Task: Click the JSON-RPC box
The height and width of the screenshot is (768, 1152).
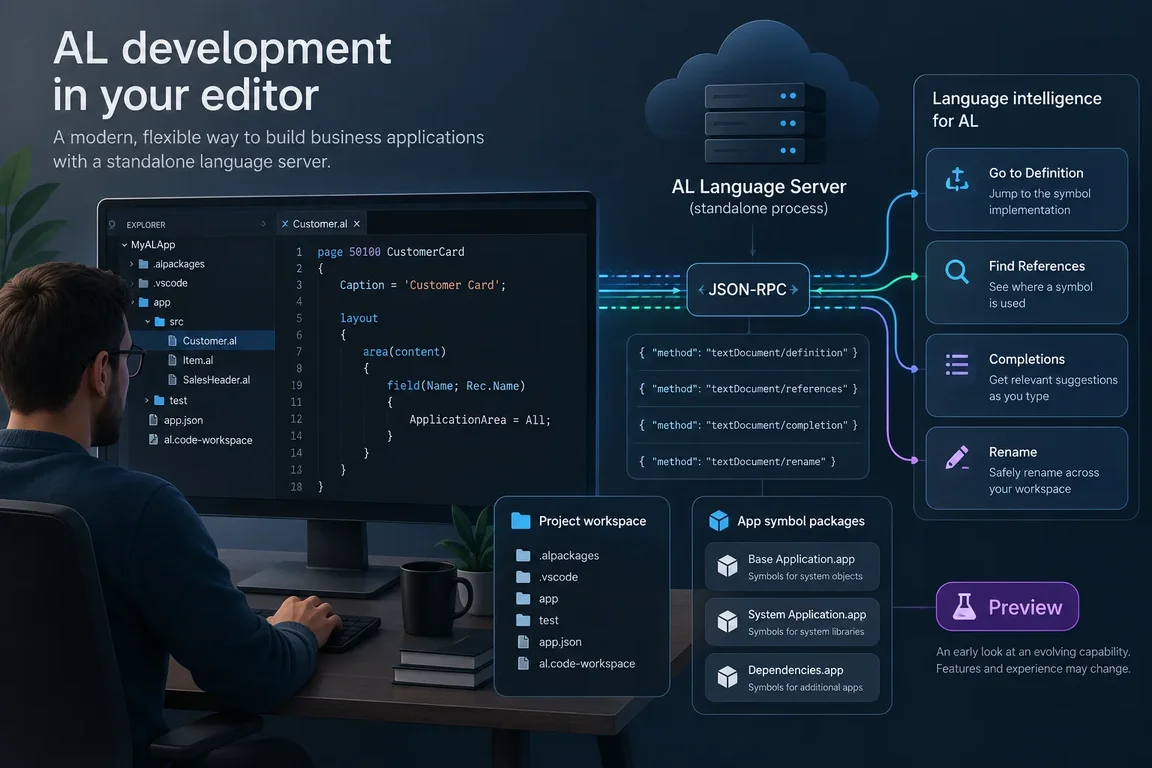Action: point(748,290)
